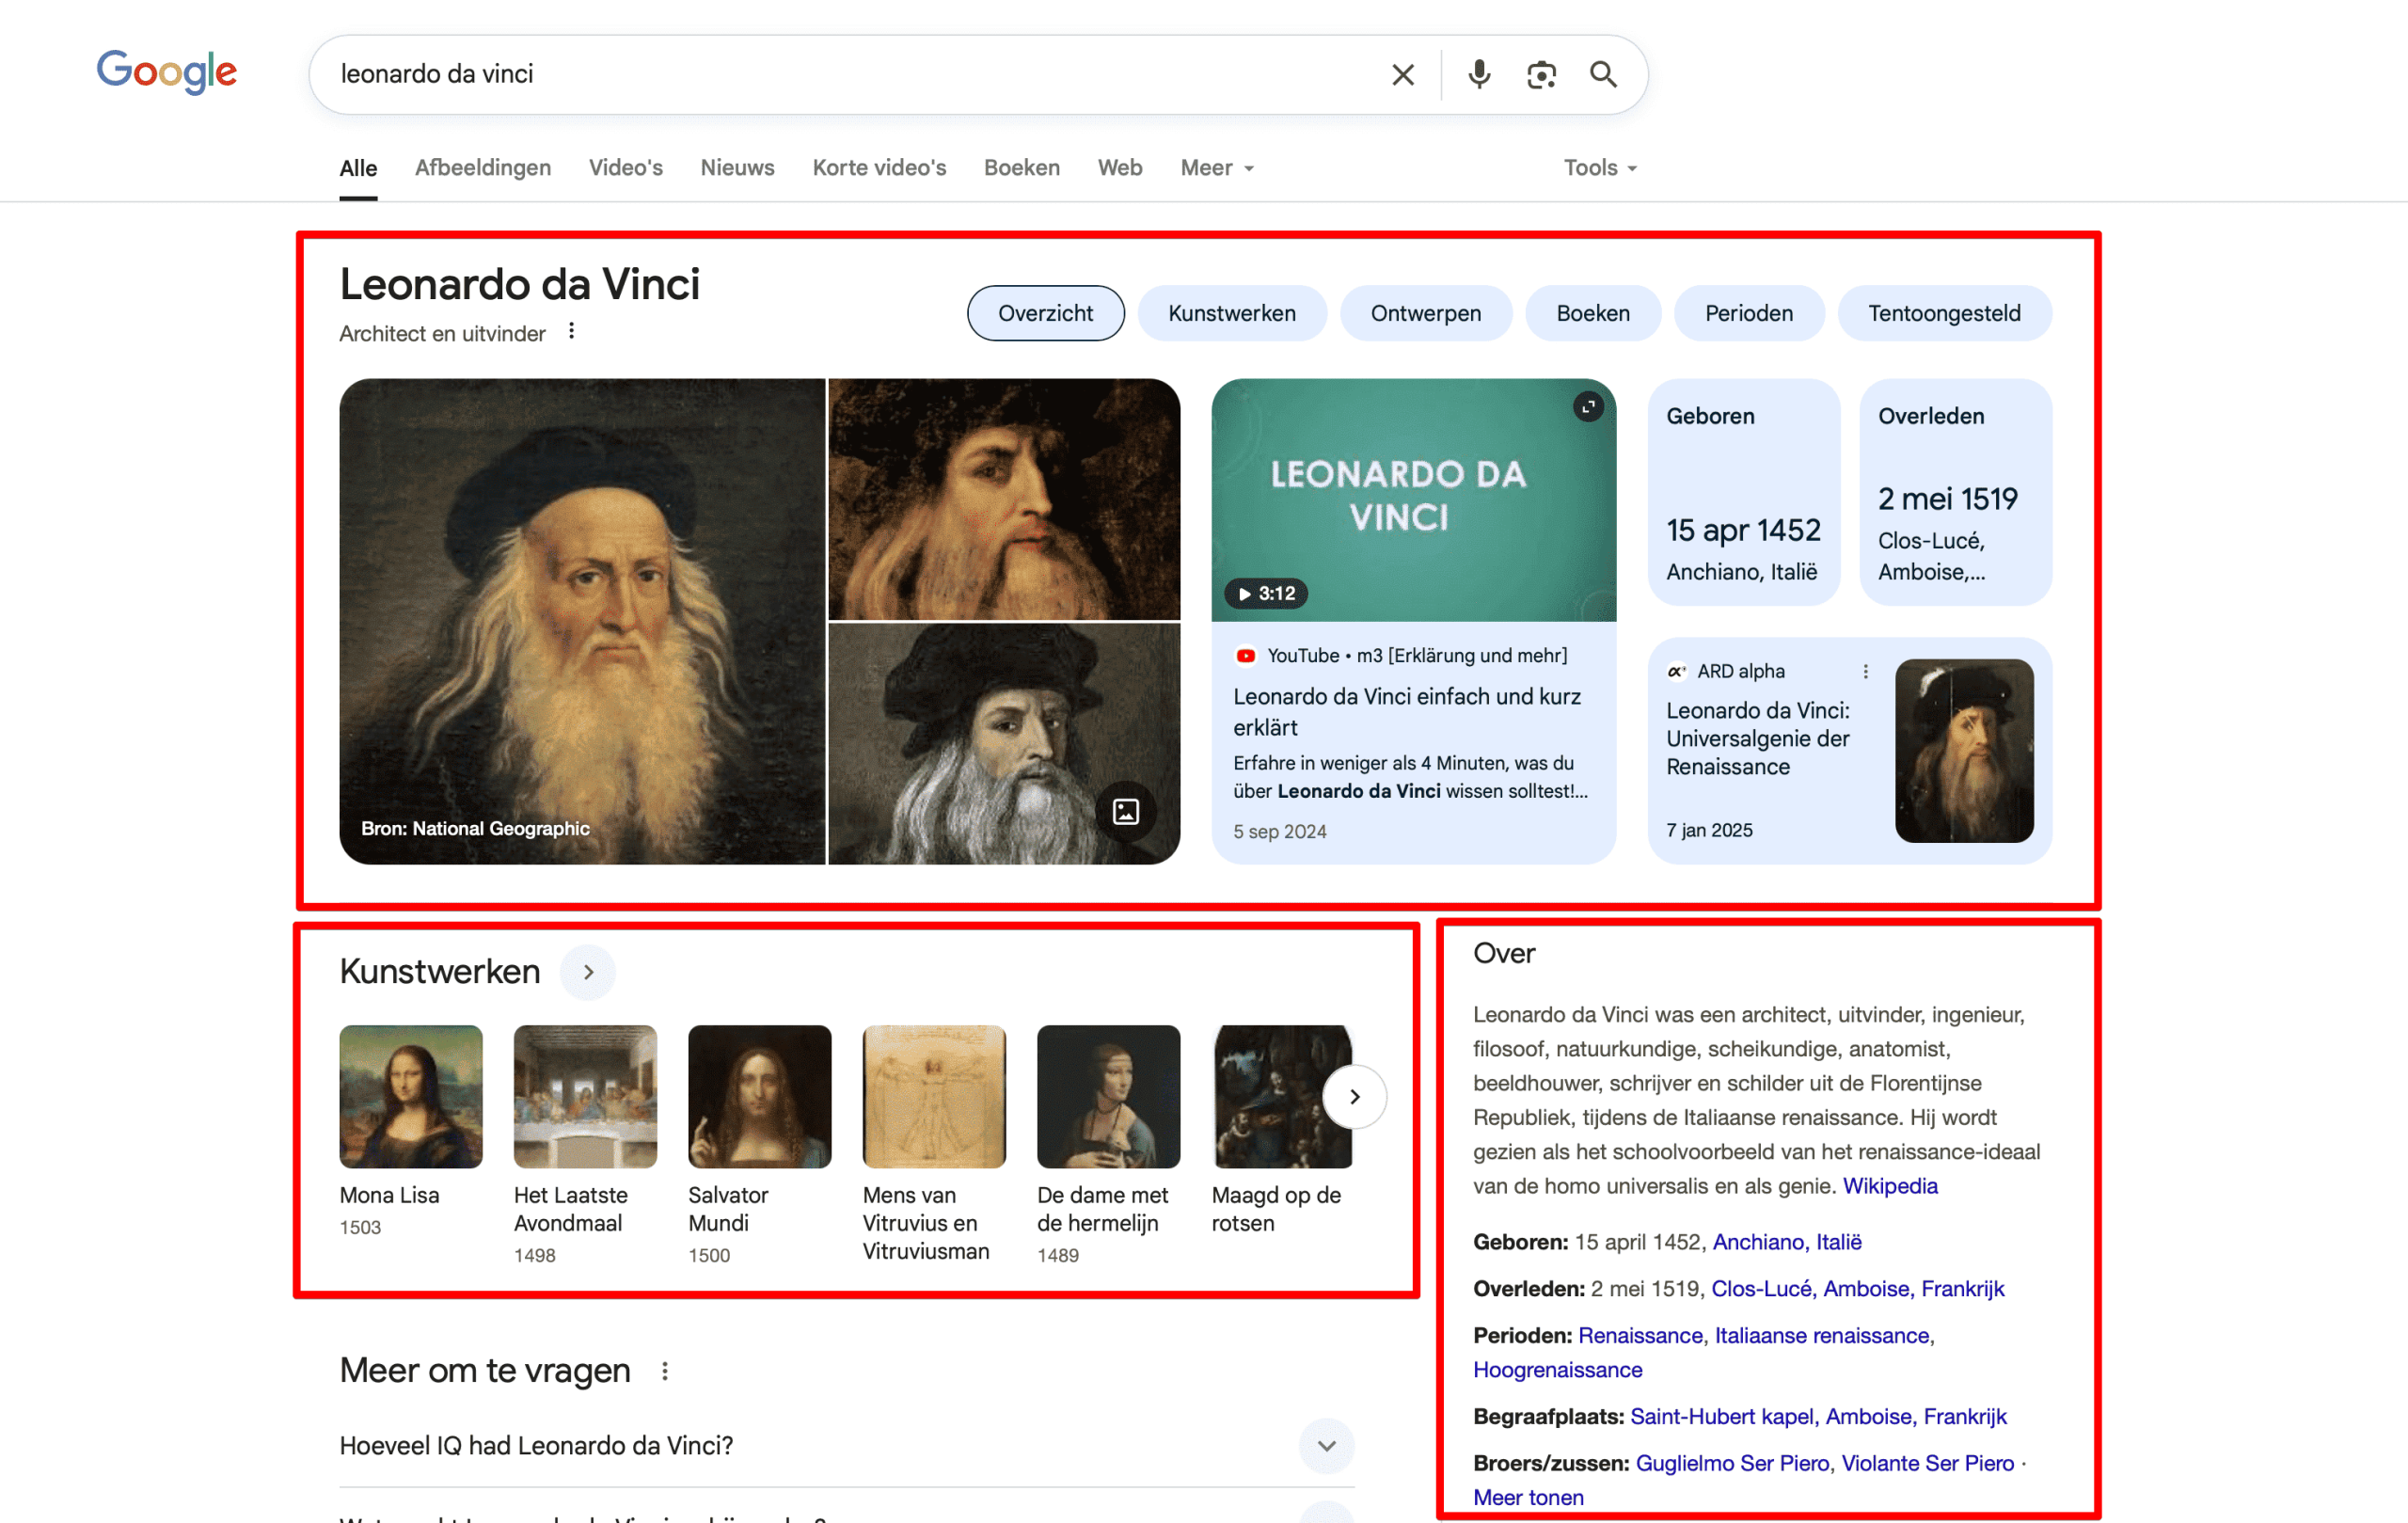The height and width of the screenshot is (1523, 2408).
Task: Open the ARD alpha article portrait thumbnail
Action: click(1964, 750)
